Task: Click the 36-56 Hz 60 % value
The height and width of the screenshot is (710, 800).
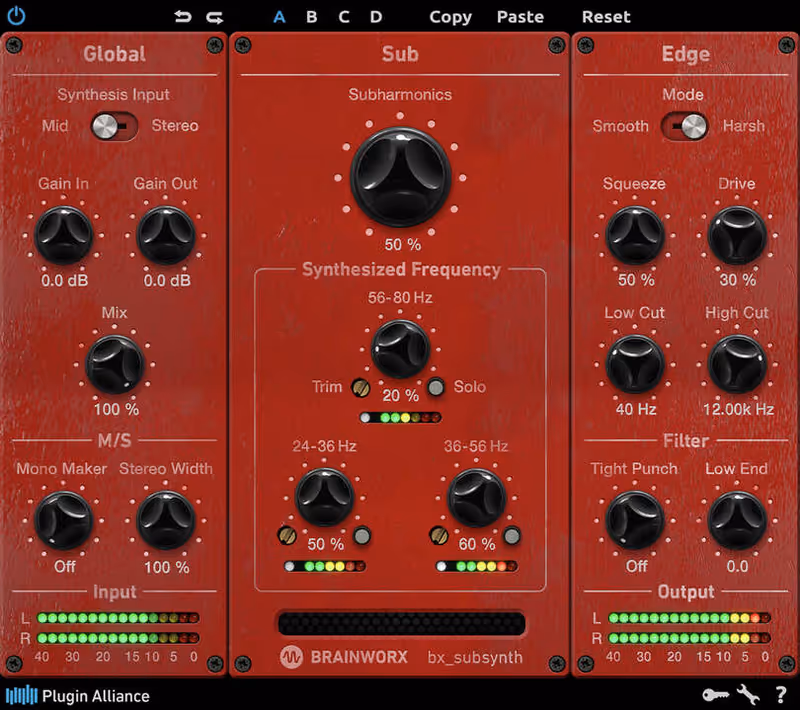Action: pos(477,544)
